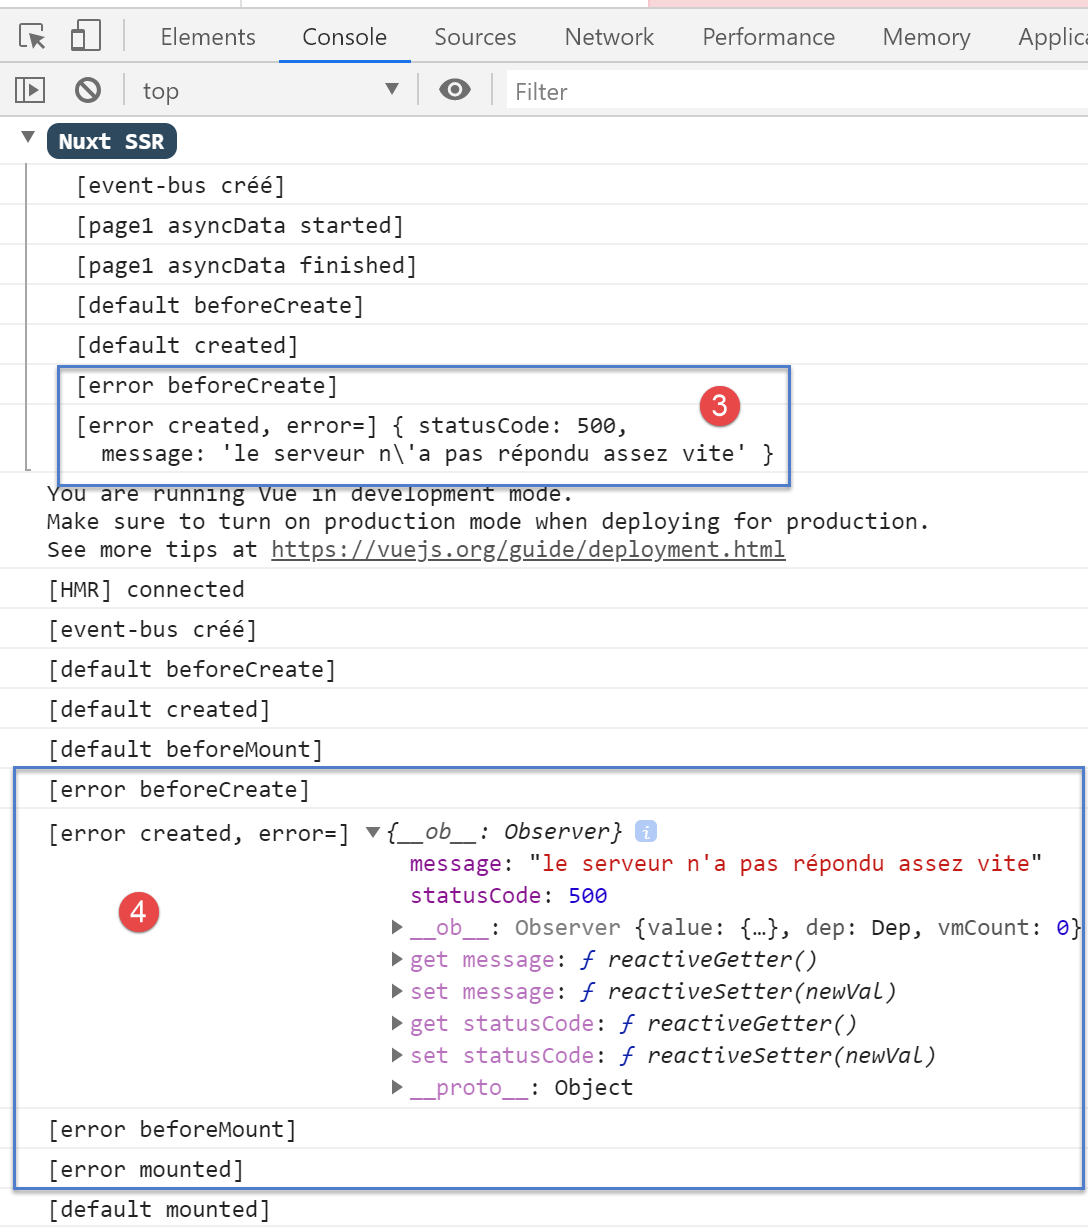Expand the set statusCode reactiveSetter entry

[x=397, y=1056]
